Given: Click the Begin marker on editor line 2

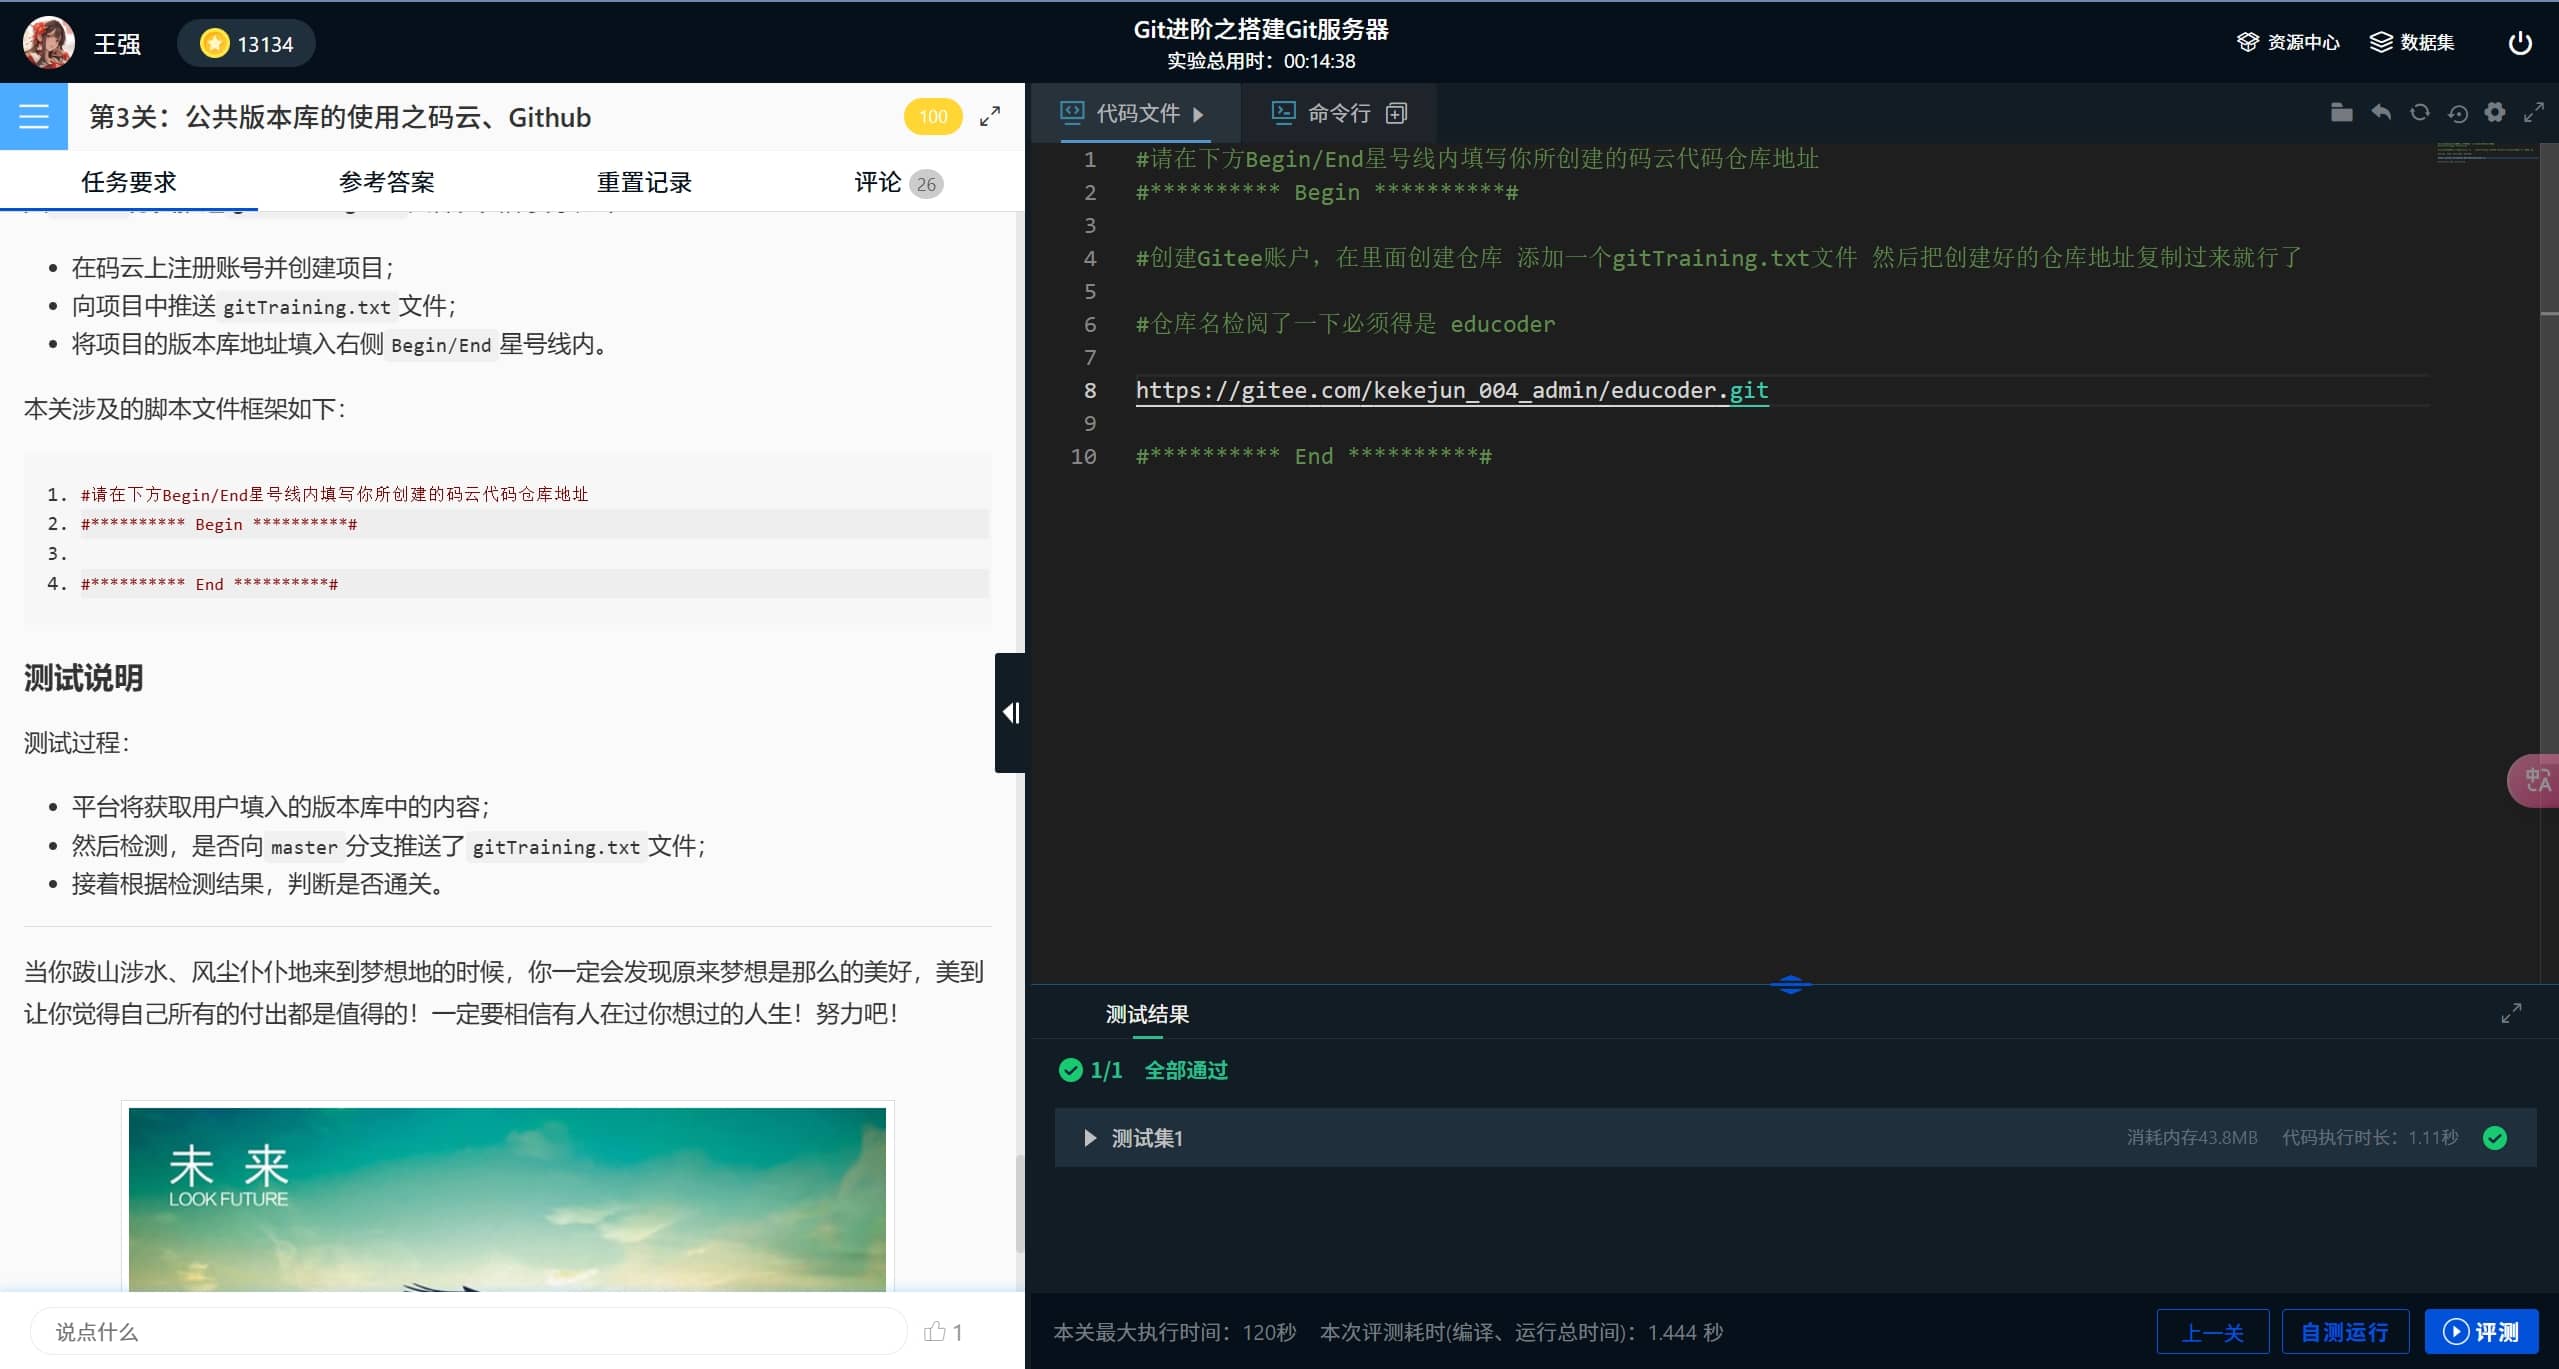Looking at the screenshot, I should point(1326,192).
